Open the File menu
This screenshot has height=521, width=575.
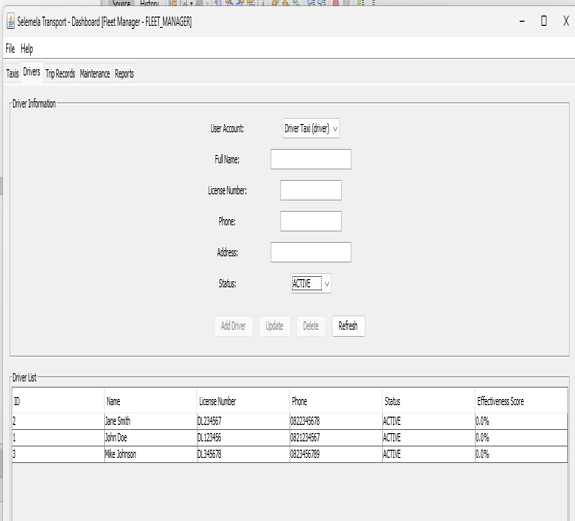[10, 49]
